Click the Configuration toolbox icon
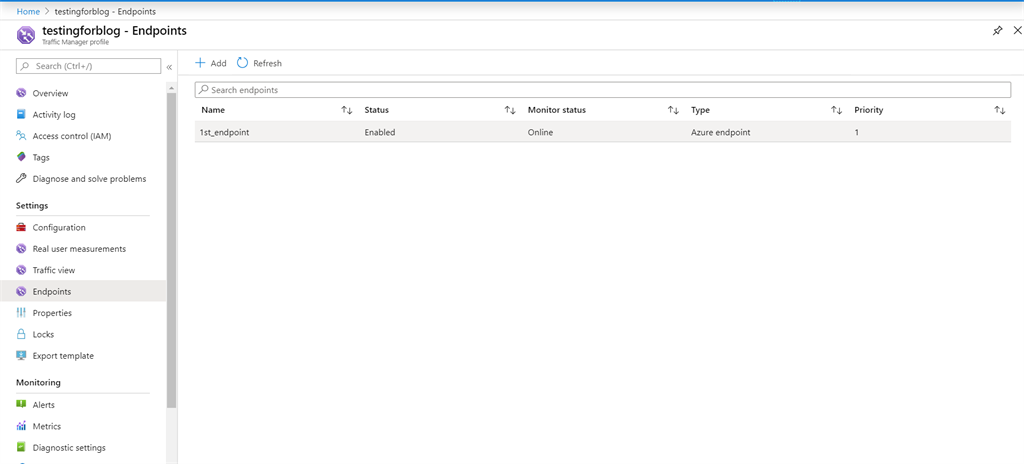The height and width of the screenshot is (464, 1024). (x=21, y=227)
